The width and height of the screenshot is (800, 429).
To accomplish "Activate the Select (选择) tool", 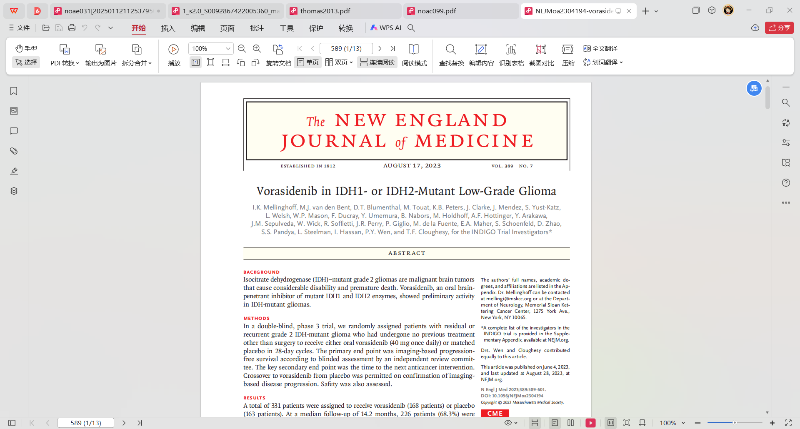I will [26, 62].
